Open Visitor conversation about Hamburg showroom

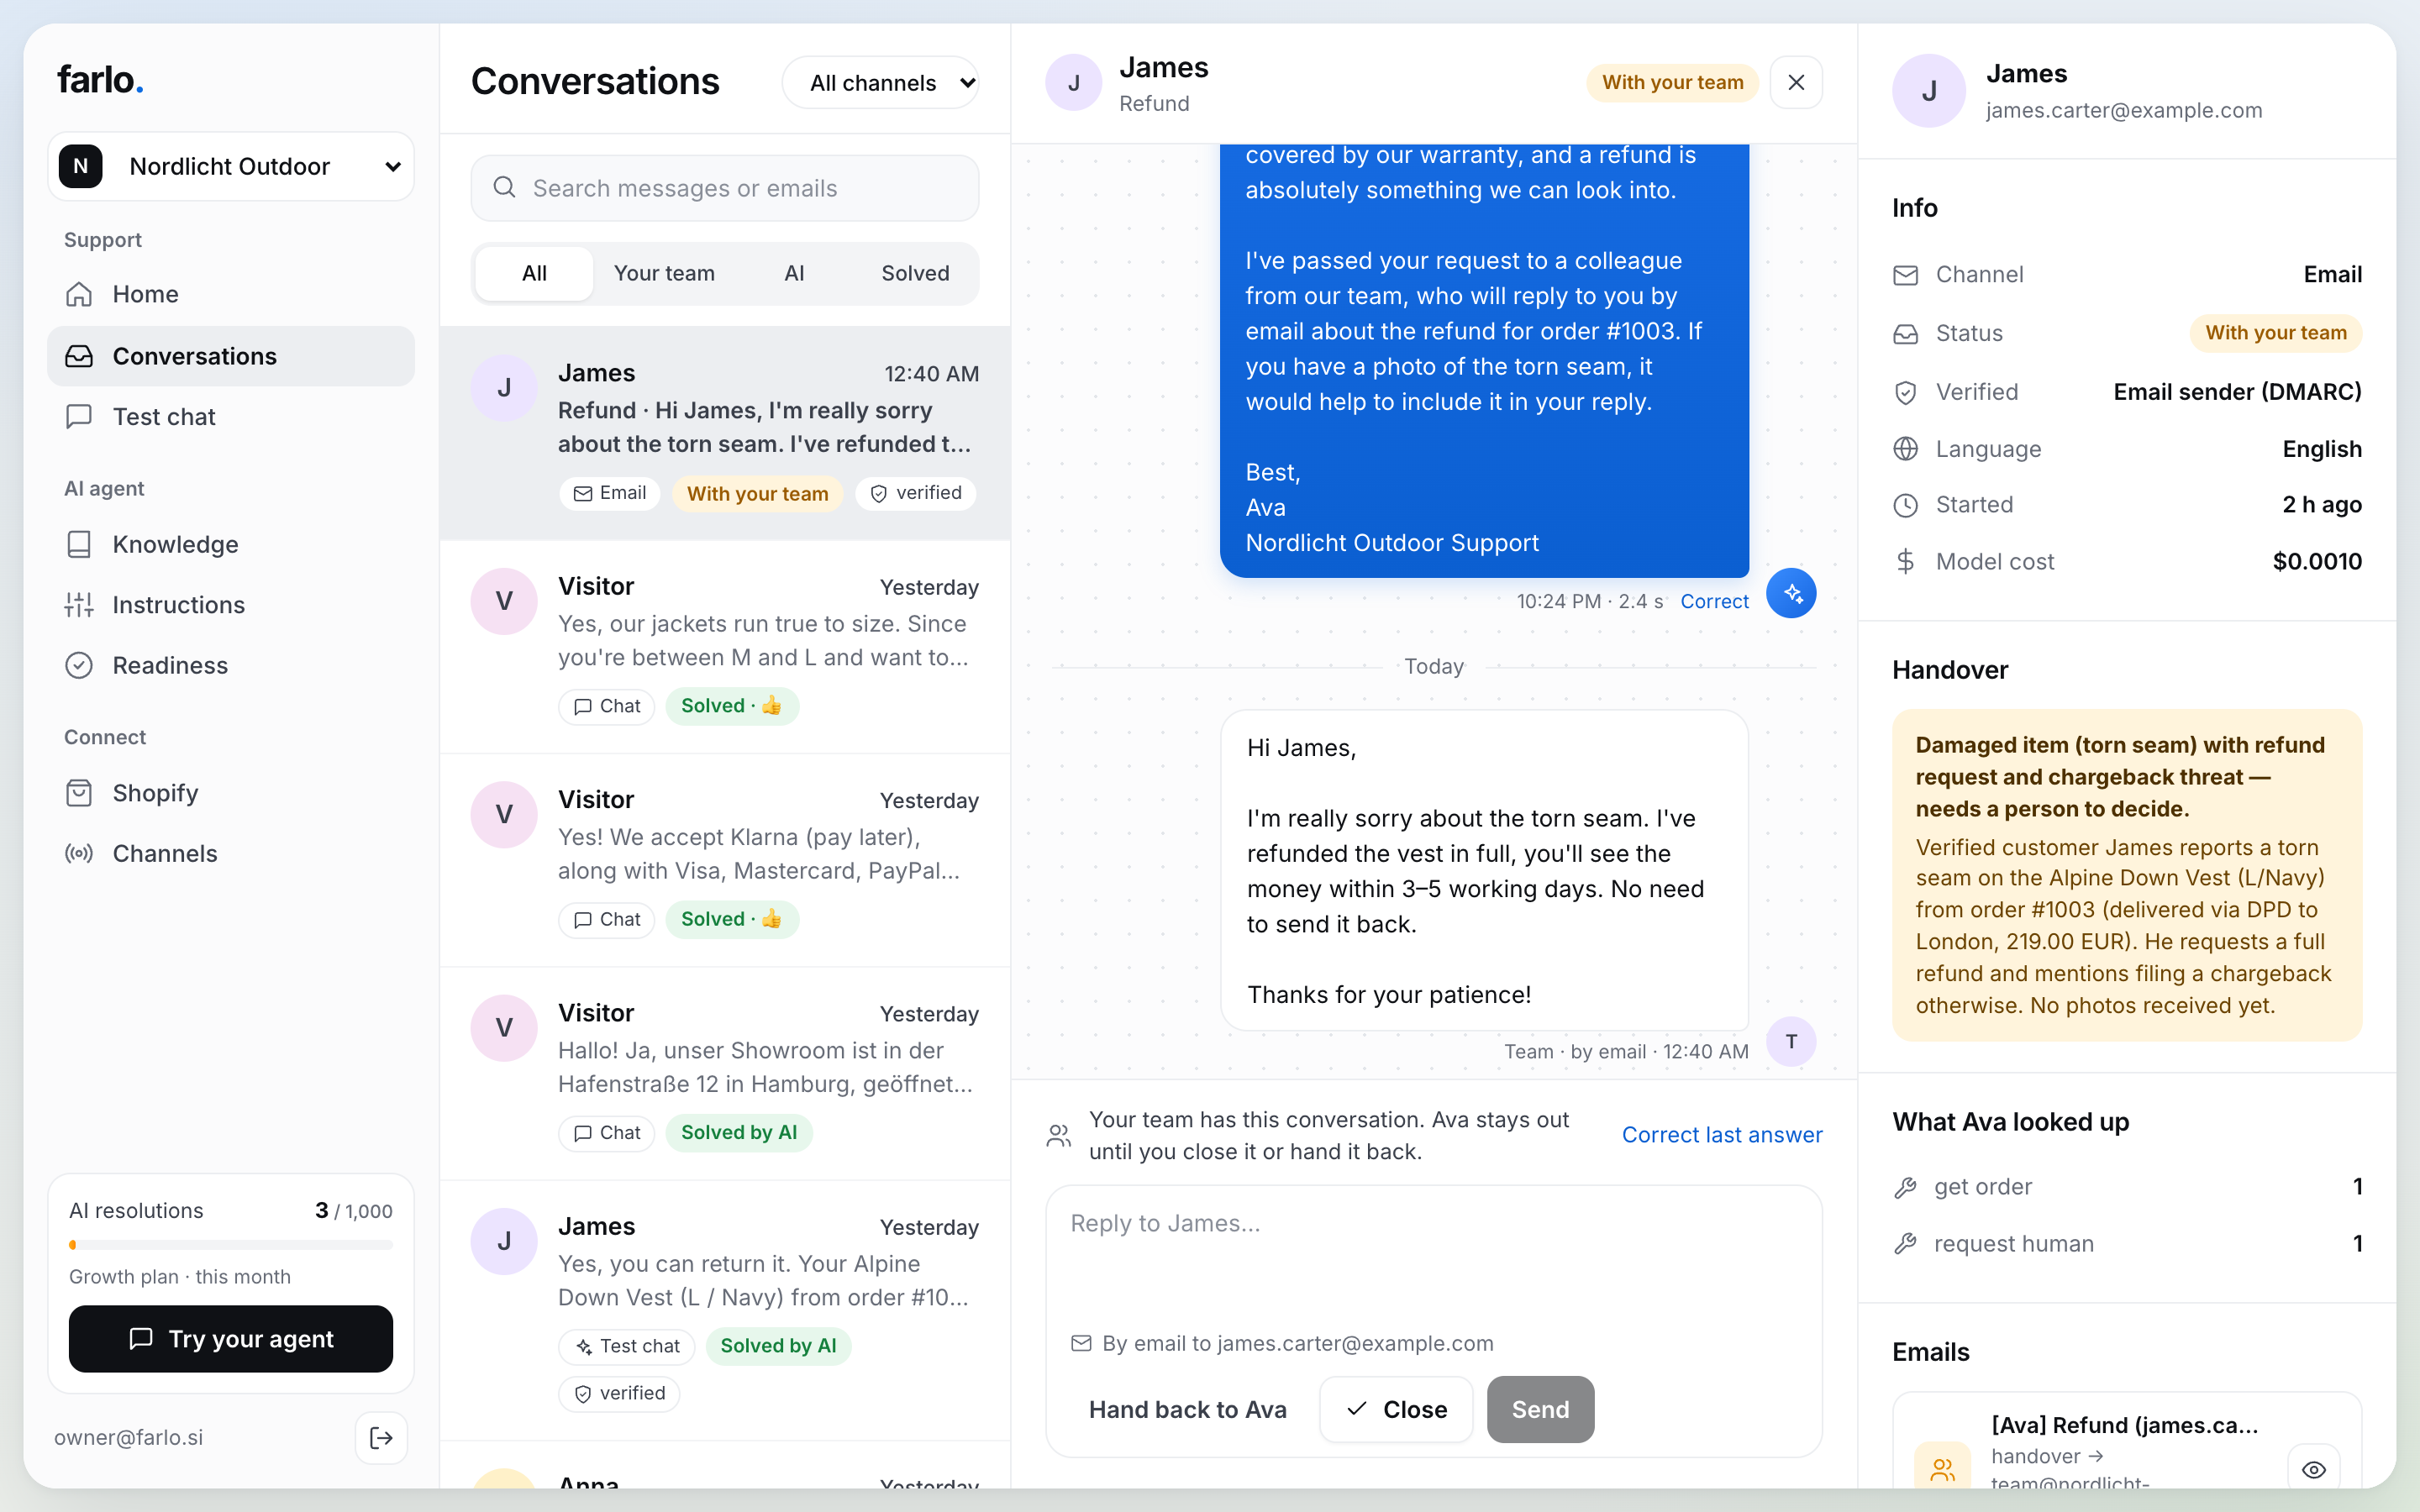point(725,1074)
